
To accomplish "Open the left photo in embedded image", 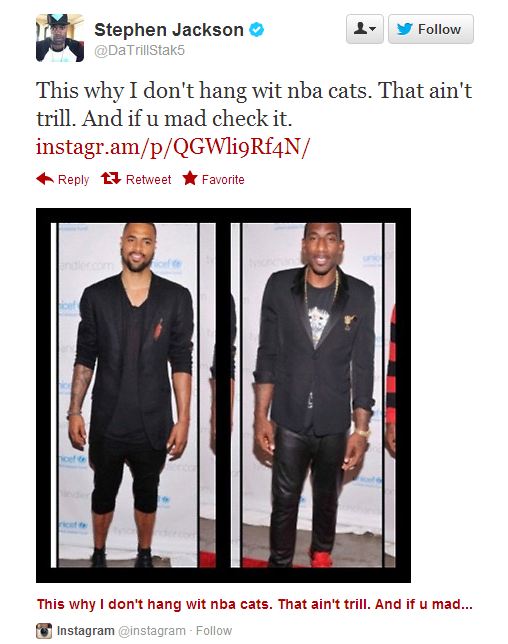I will pos(133,395).
